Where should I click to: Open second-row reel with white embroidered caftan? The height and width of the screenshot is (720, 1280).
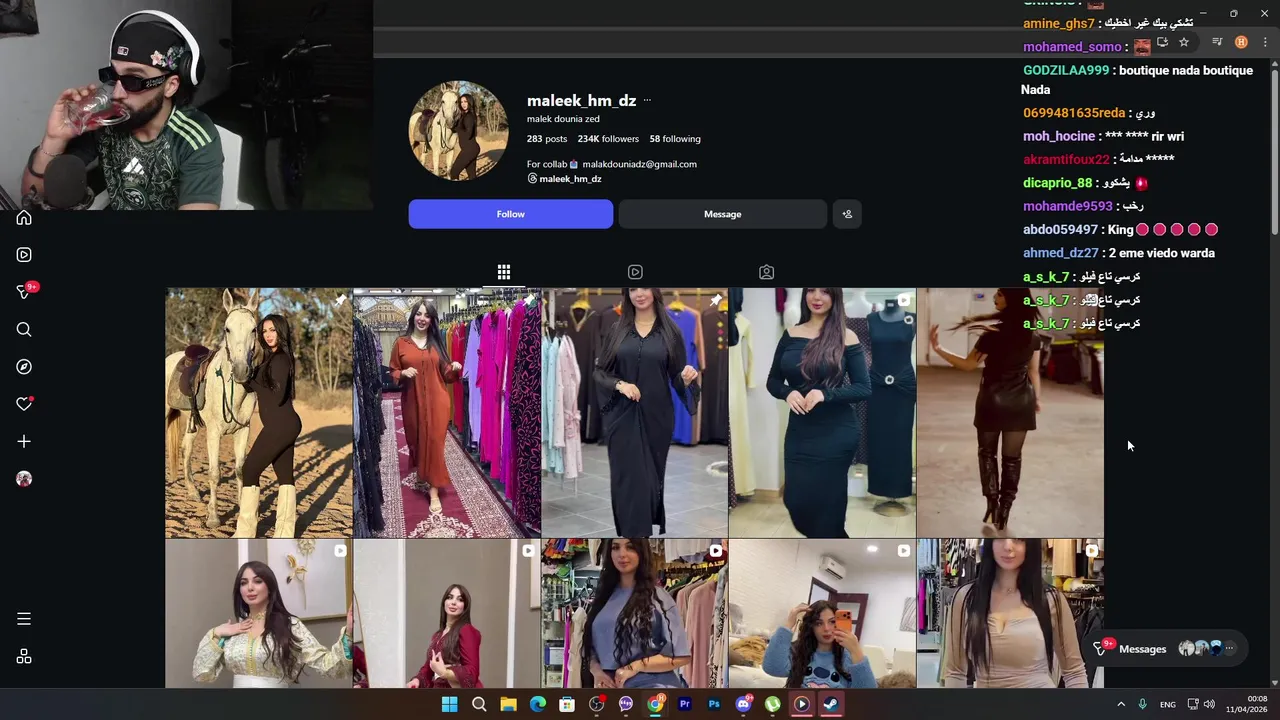258,614
